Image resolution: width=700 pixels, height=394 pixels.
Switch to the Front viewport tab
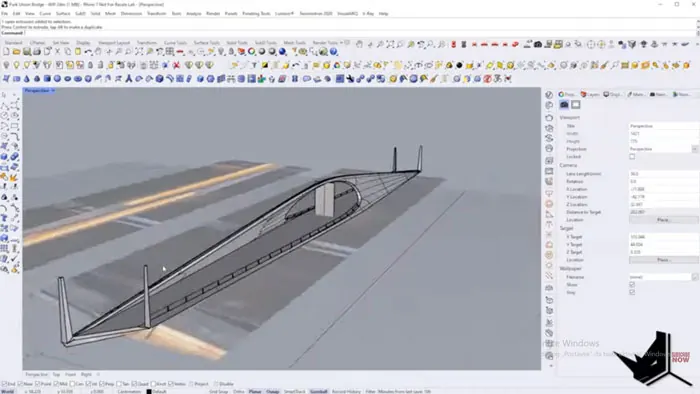(x=71, y=374)
